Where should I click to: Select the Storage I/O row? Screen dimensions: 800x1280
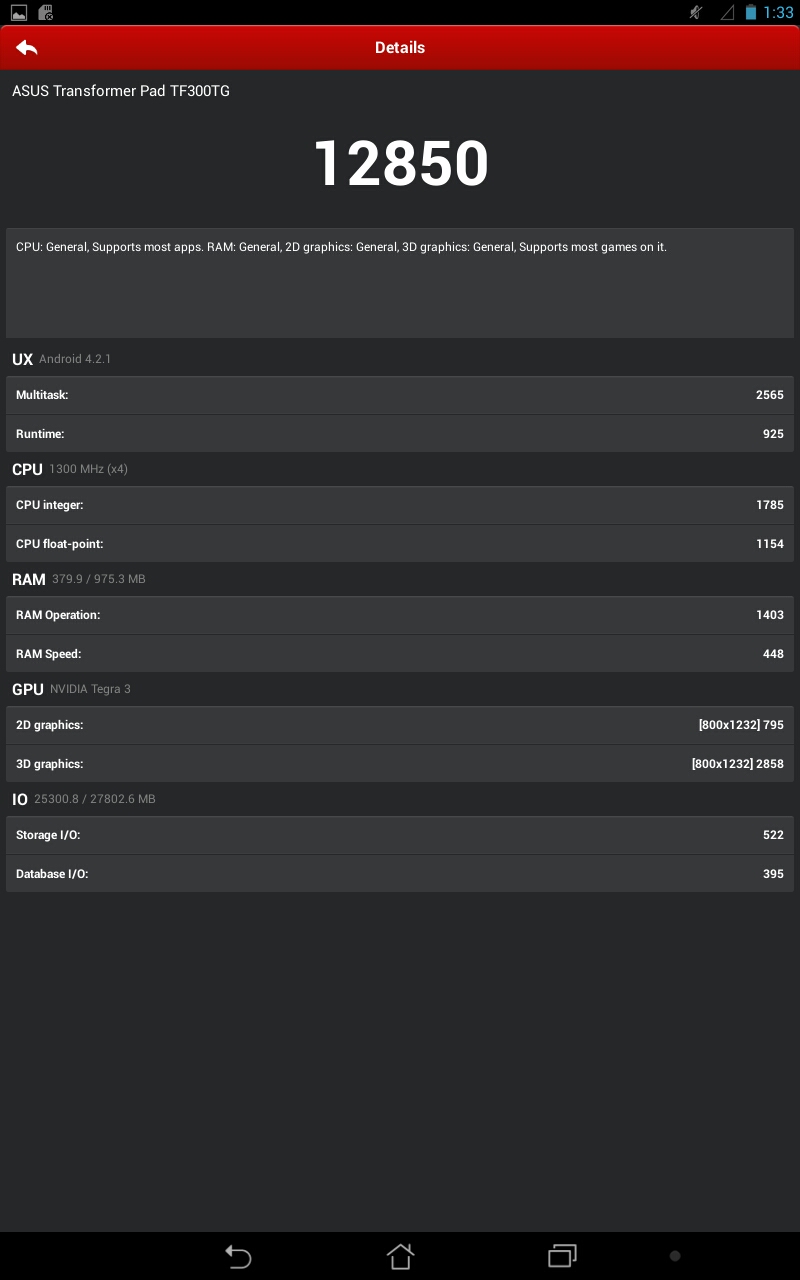[x=400, y=835]
